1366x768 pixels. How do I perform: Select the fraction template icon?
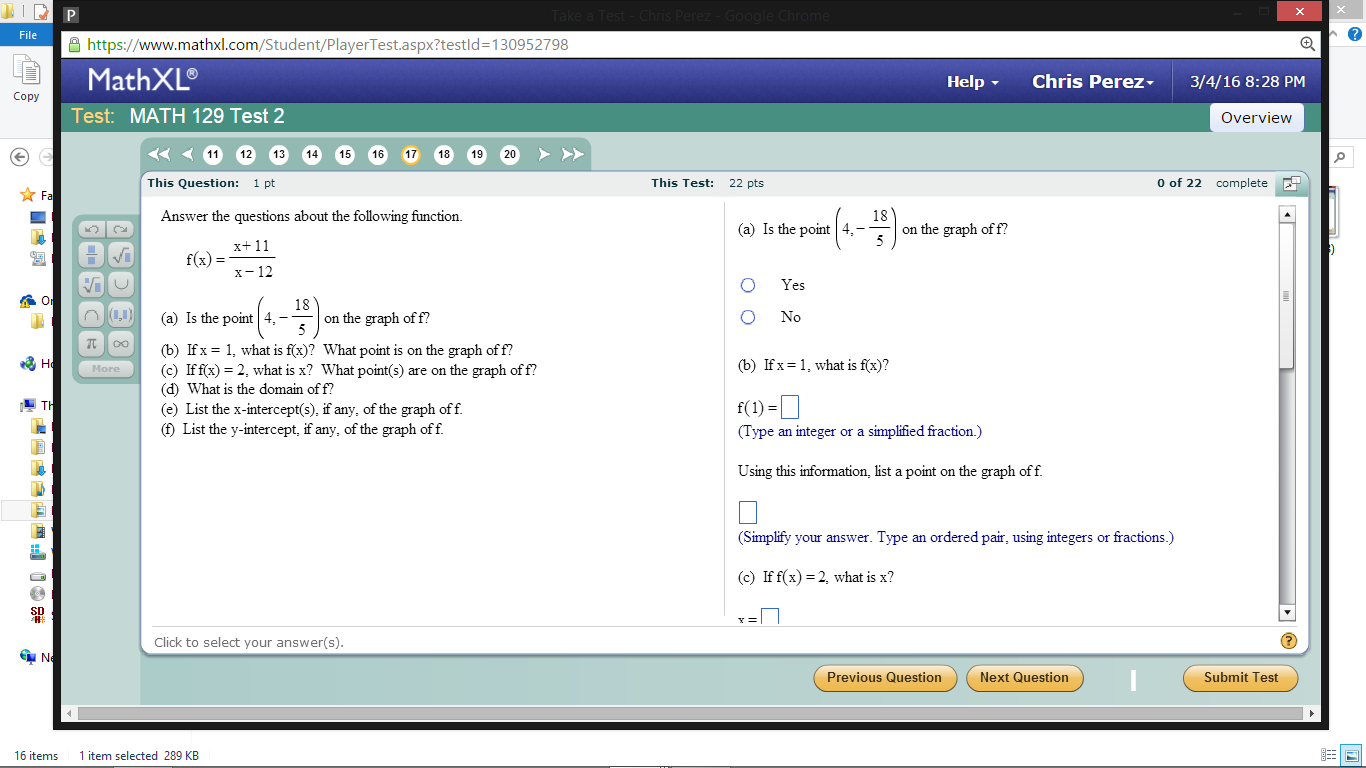point(92,255)
